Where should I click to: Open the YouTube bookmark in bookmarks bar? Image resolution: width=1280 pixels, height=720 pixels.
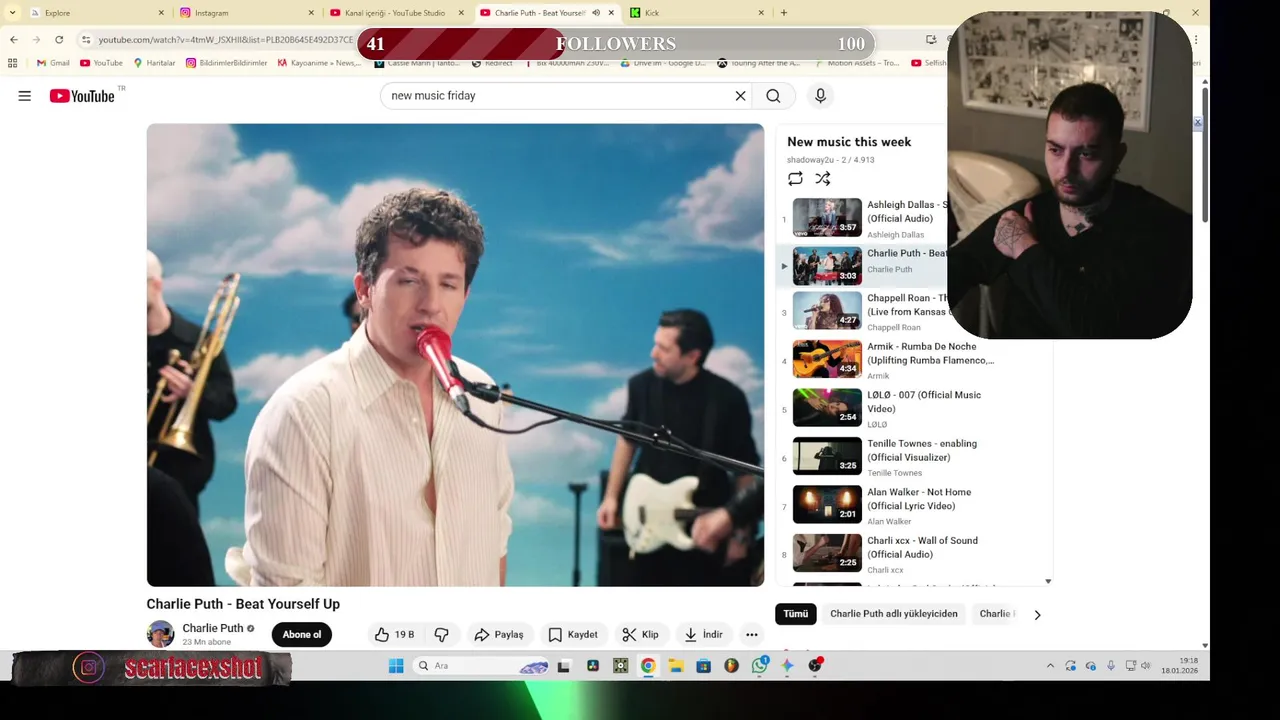(x=101, y=63)
